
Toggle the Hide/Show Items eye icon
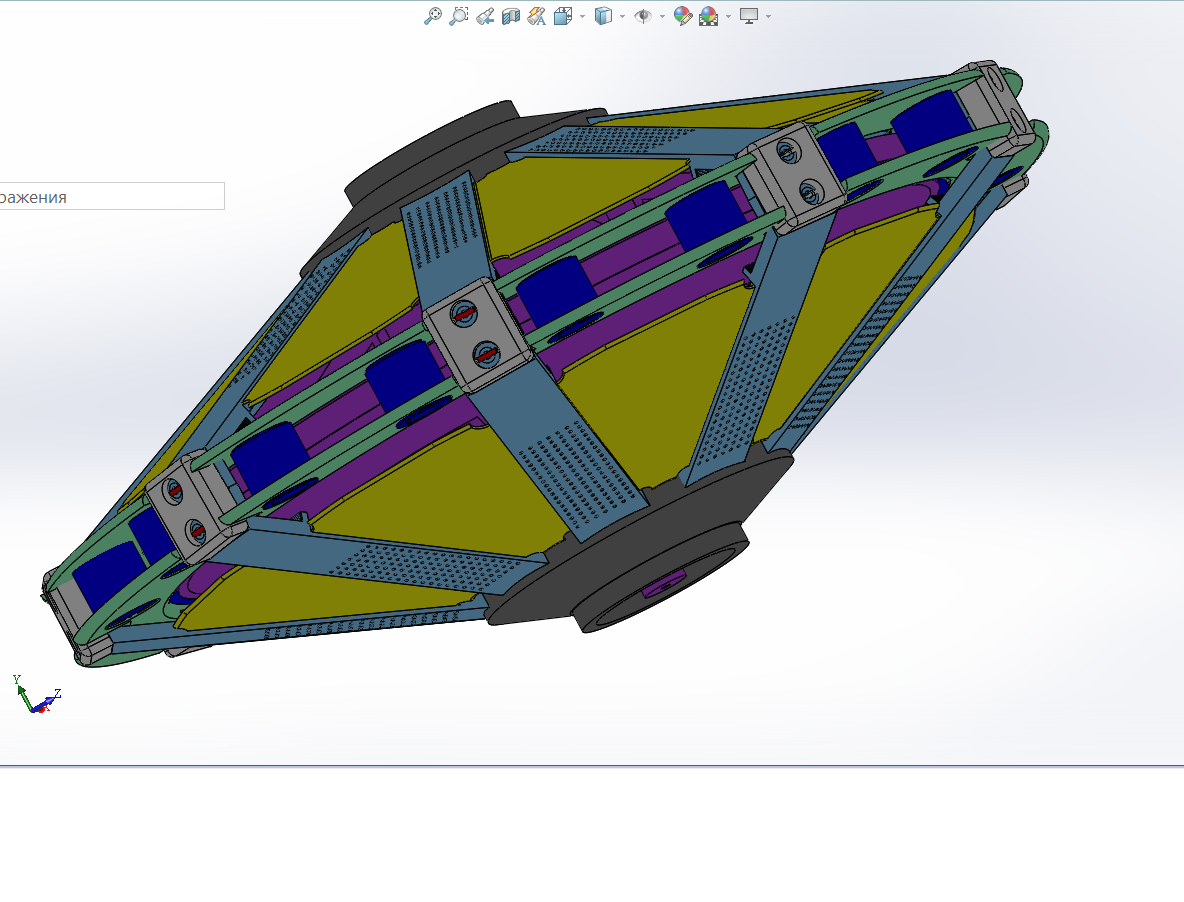pos(643,16)
